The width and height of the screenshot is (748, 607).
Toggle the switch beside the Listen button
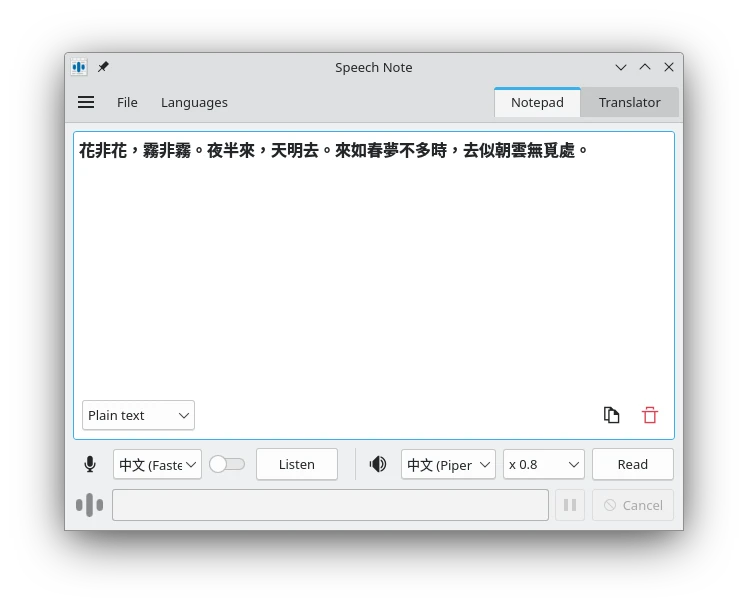(227, 464)
